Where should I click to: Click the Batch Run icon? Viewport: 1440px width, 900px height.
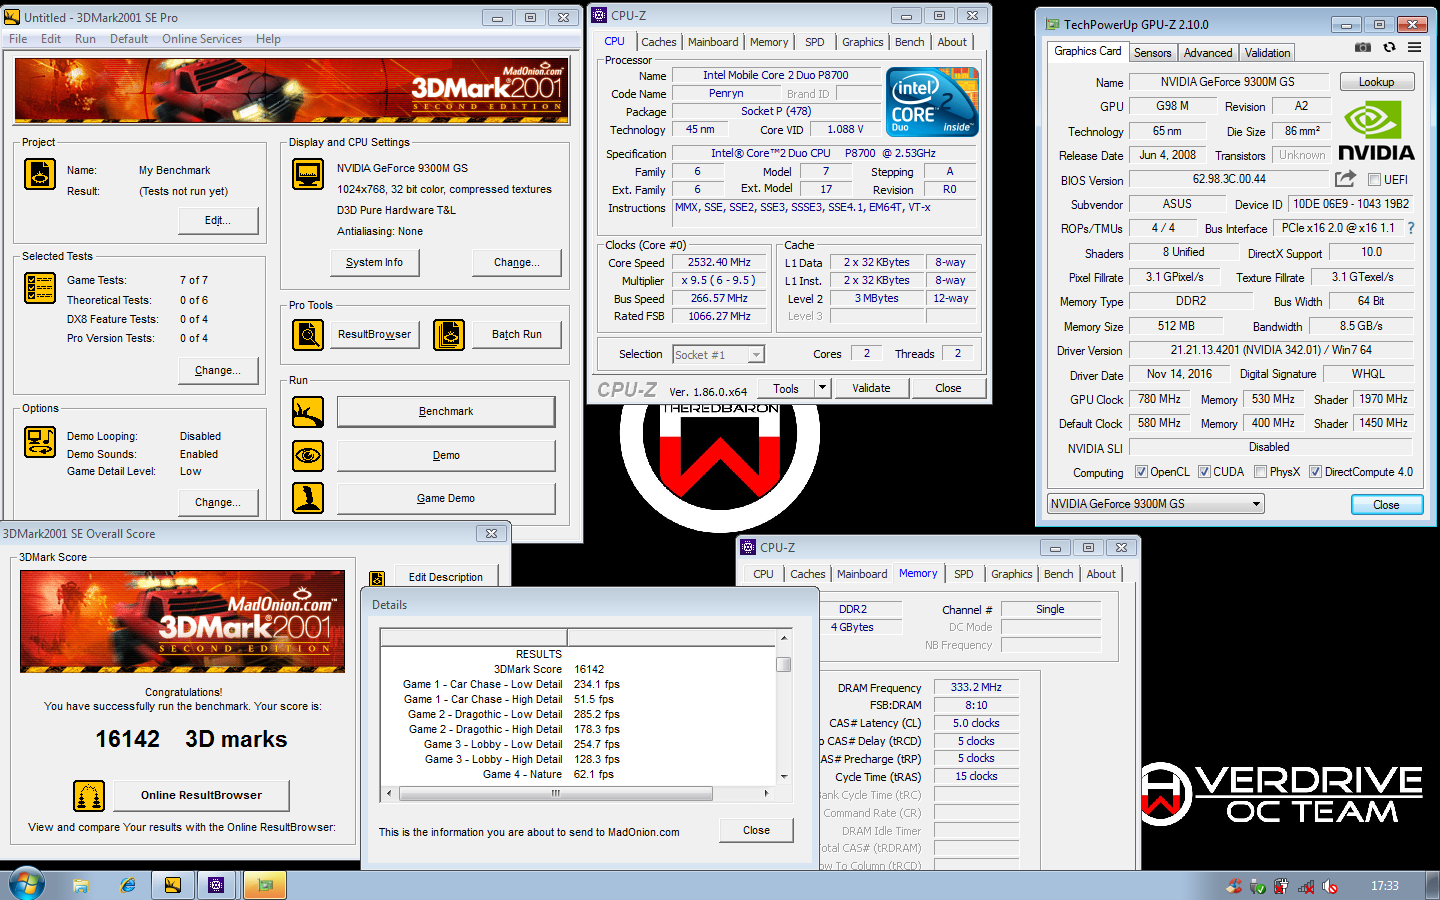[x=449, y=335]
